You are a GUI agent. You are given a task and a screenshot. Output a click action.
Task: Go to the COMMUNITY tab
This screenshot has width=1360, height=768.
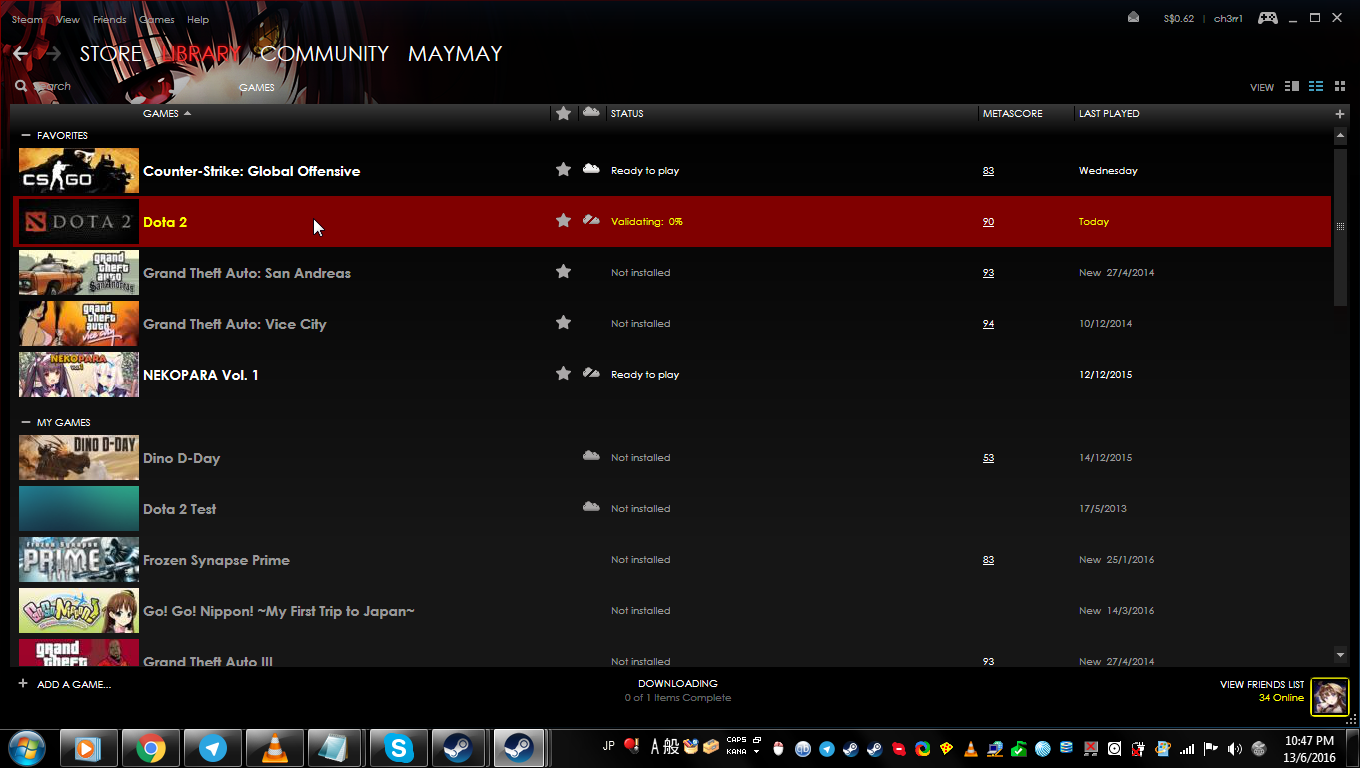(x=325, y=54)
